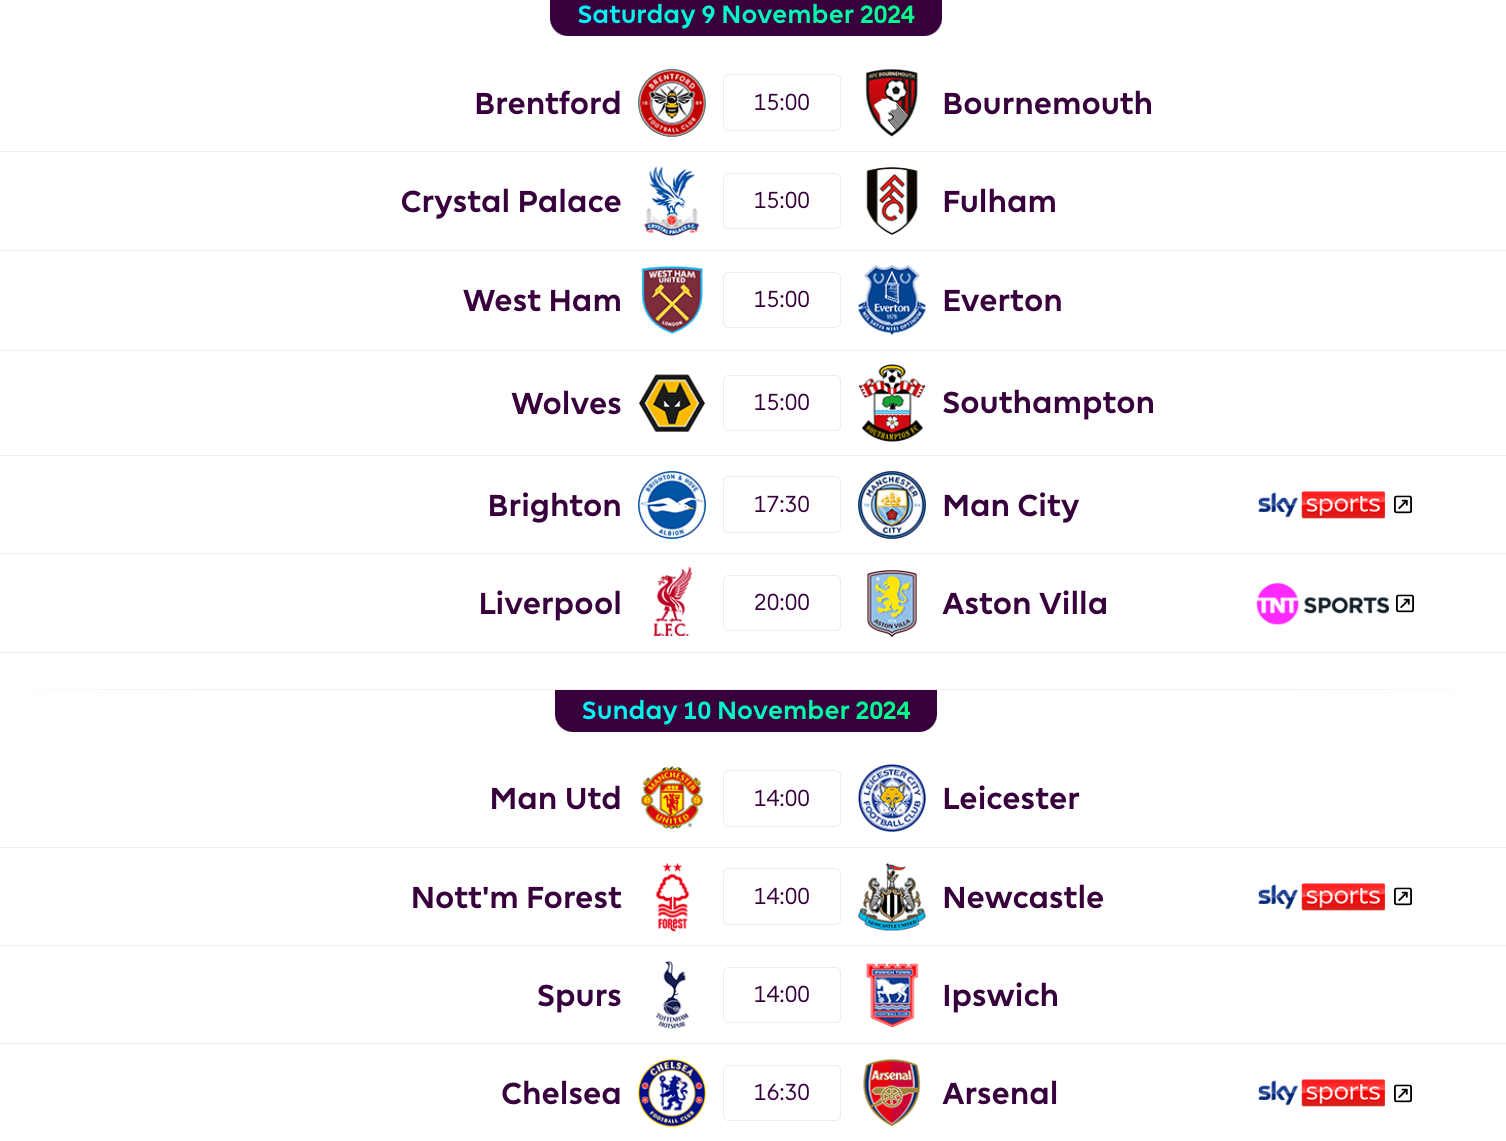Click the Nott'm Forest tree logo
This screenshot has height=1141, width=1506.
[x=672, y=897]
